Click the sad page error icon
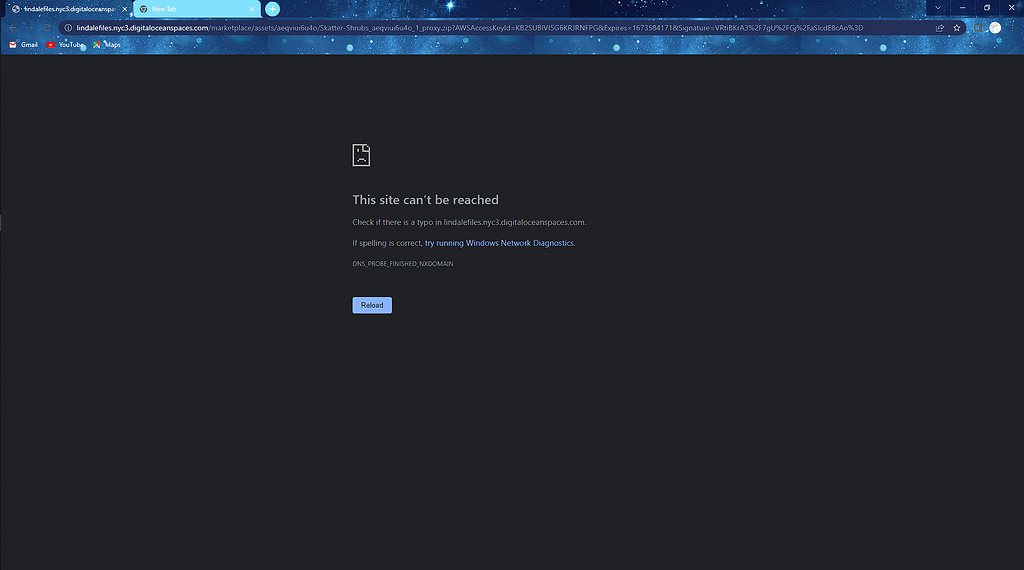 click(x=361, y=155)
